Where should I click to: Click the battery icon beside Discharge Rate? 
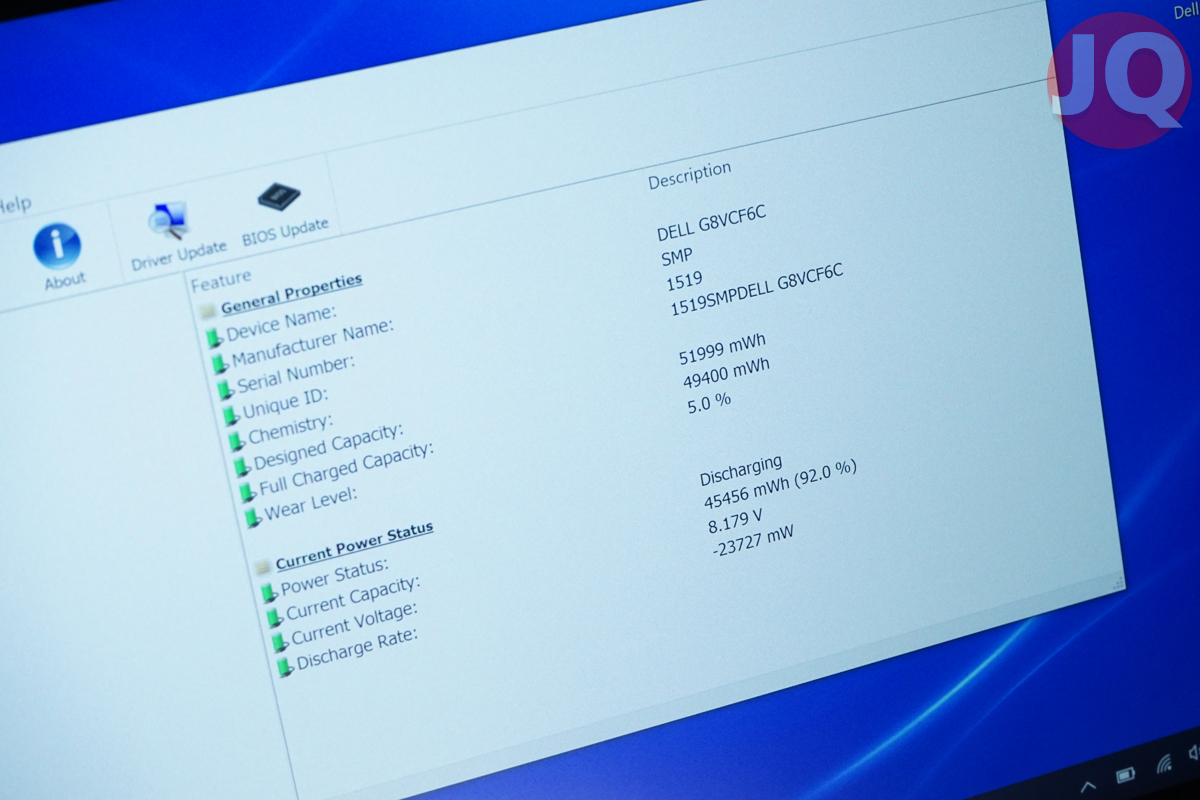pyautogui.click(x=285, y=666)
